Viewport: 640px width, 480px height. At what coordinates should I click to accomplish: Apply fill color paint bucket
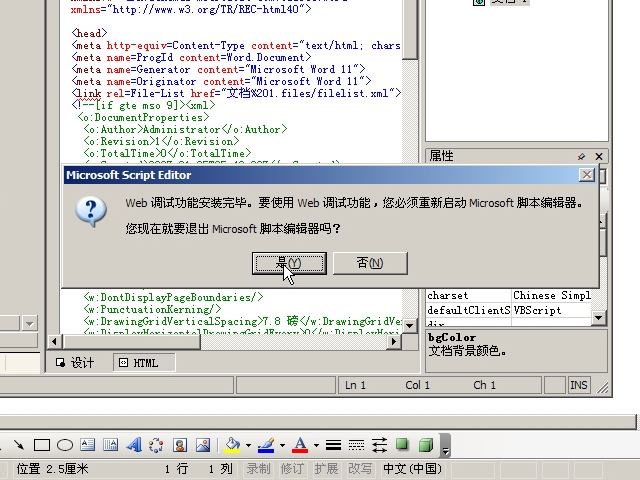[x=233, y=445]
